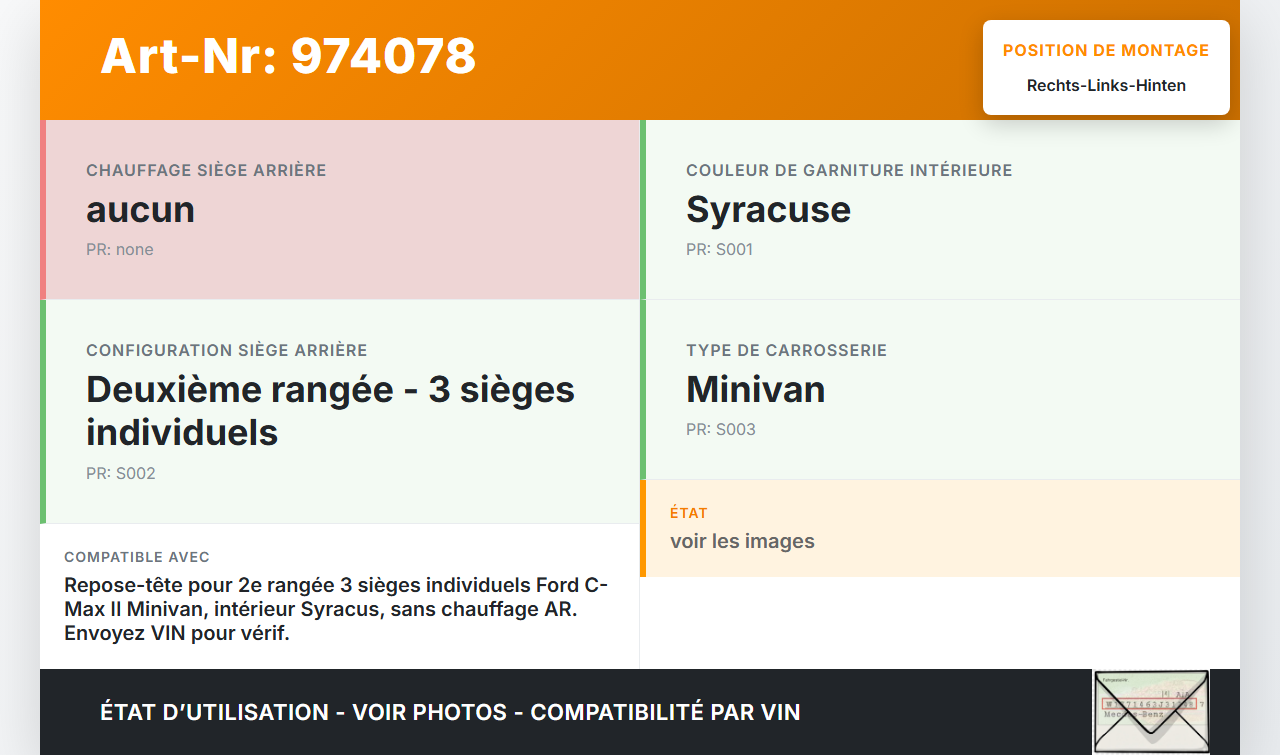The height and width of the screenshot is (755, 1280).
Task: Open 'voir les images' under ÉTAT
Action: (x=741, y=540)
